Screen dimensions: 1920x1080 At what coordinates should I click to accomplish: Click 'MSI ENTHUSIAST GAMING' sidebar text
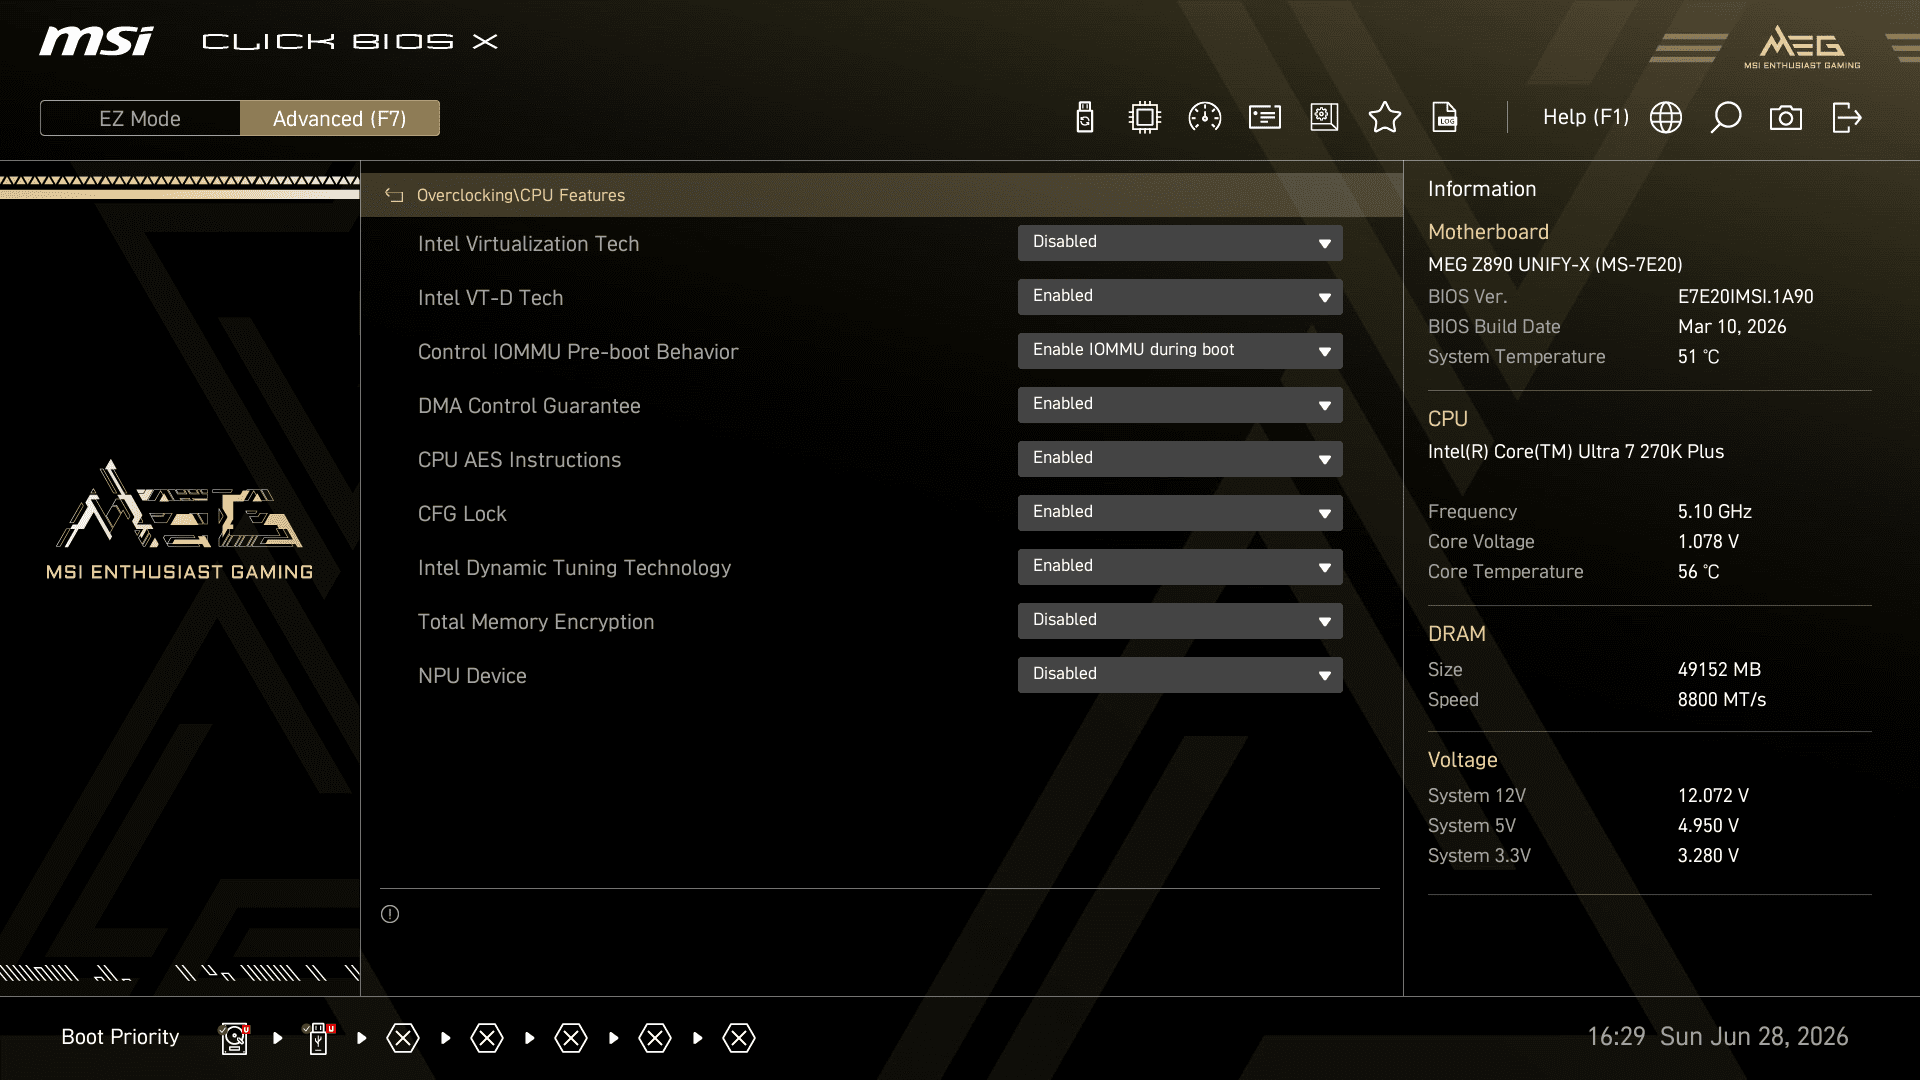pos(180,572)
